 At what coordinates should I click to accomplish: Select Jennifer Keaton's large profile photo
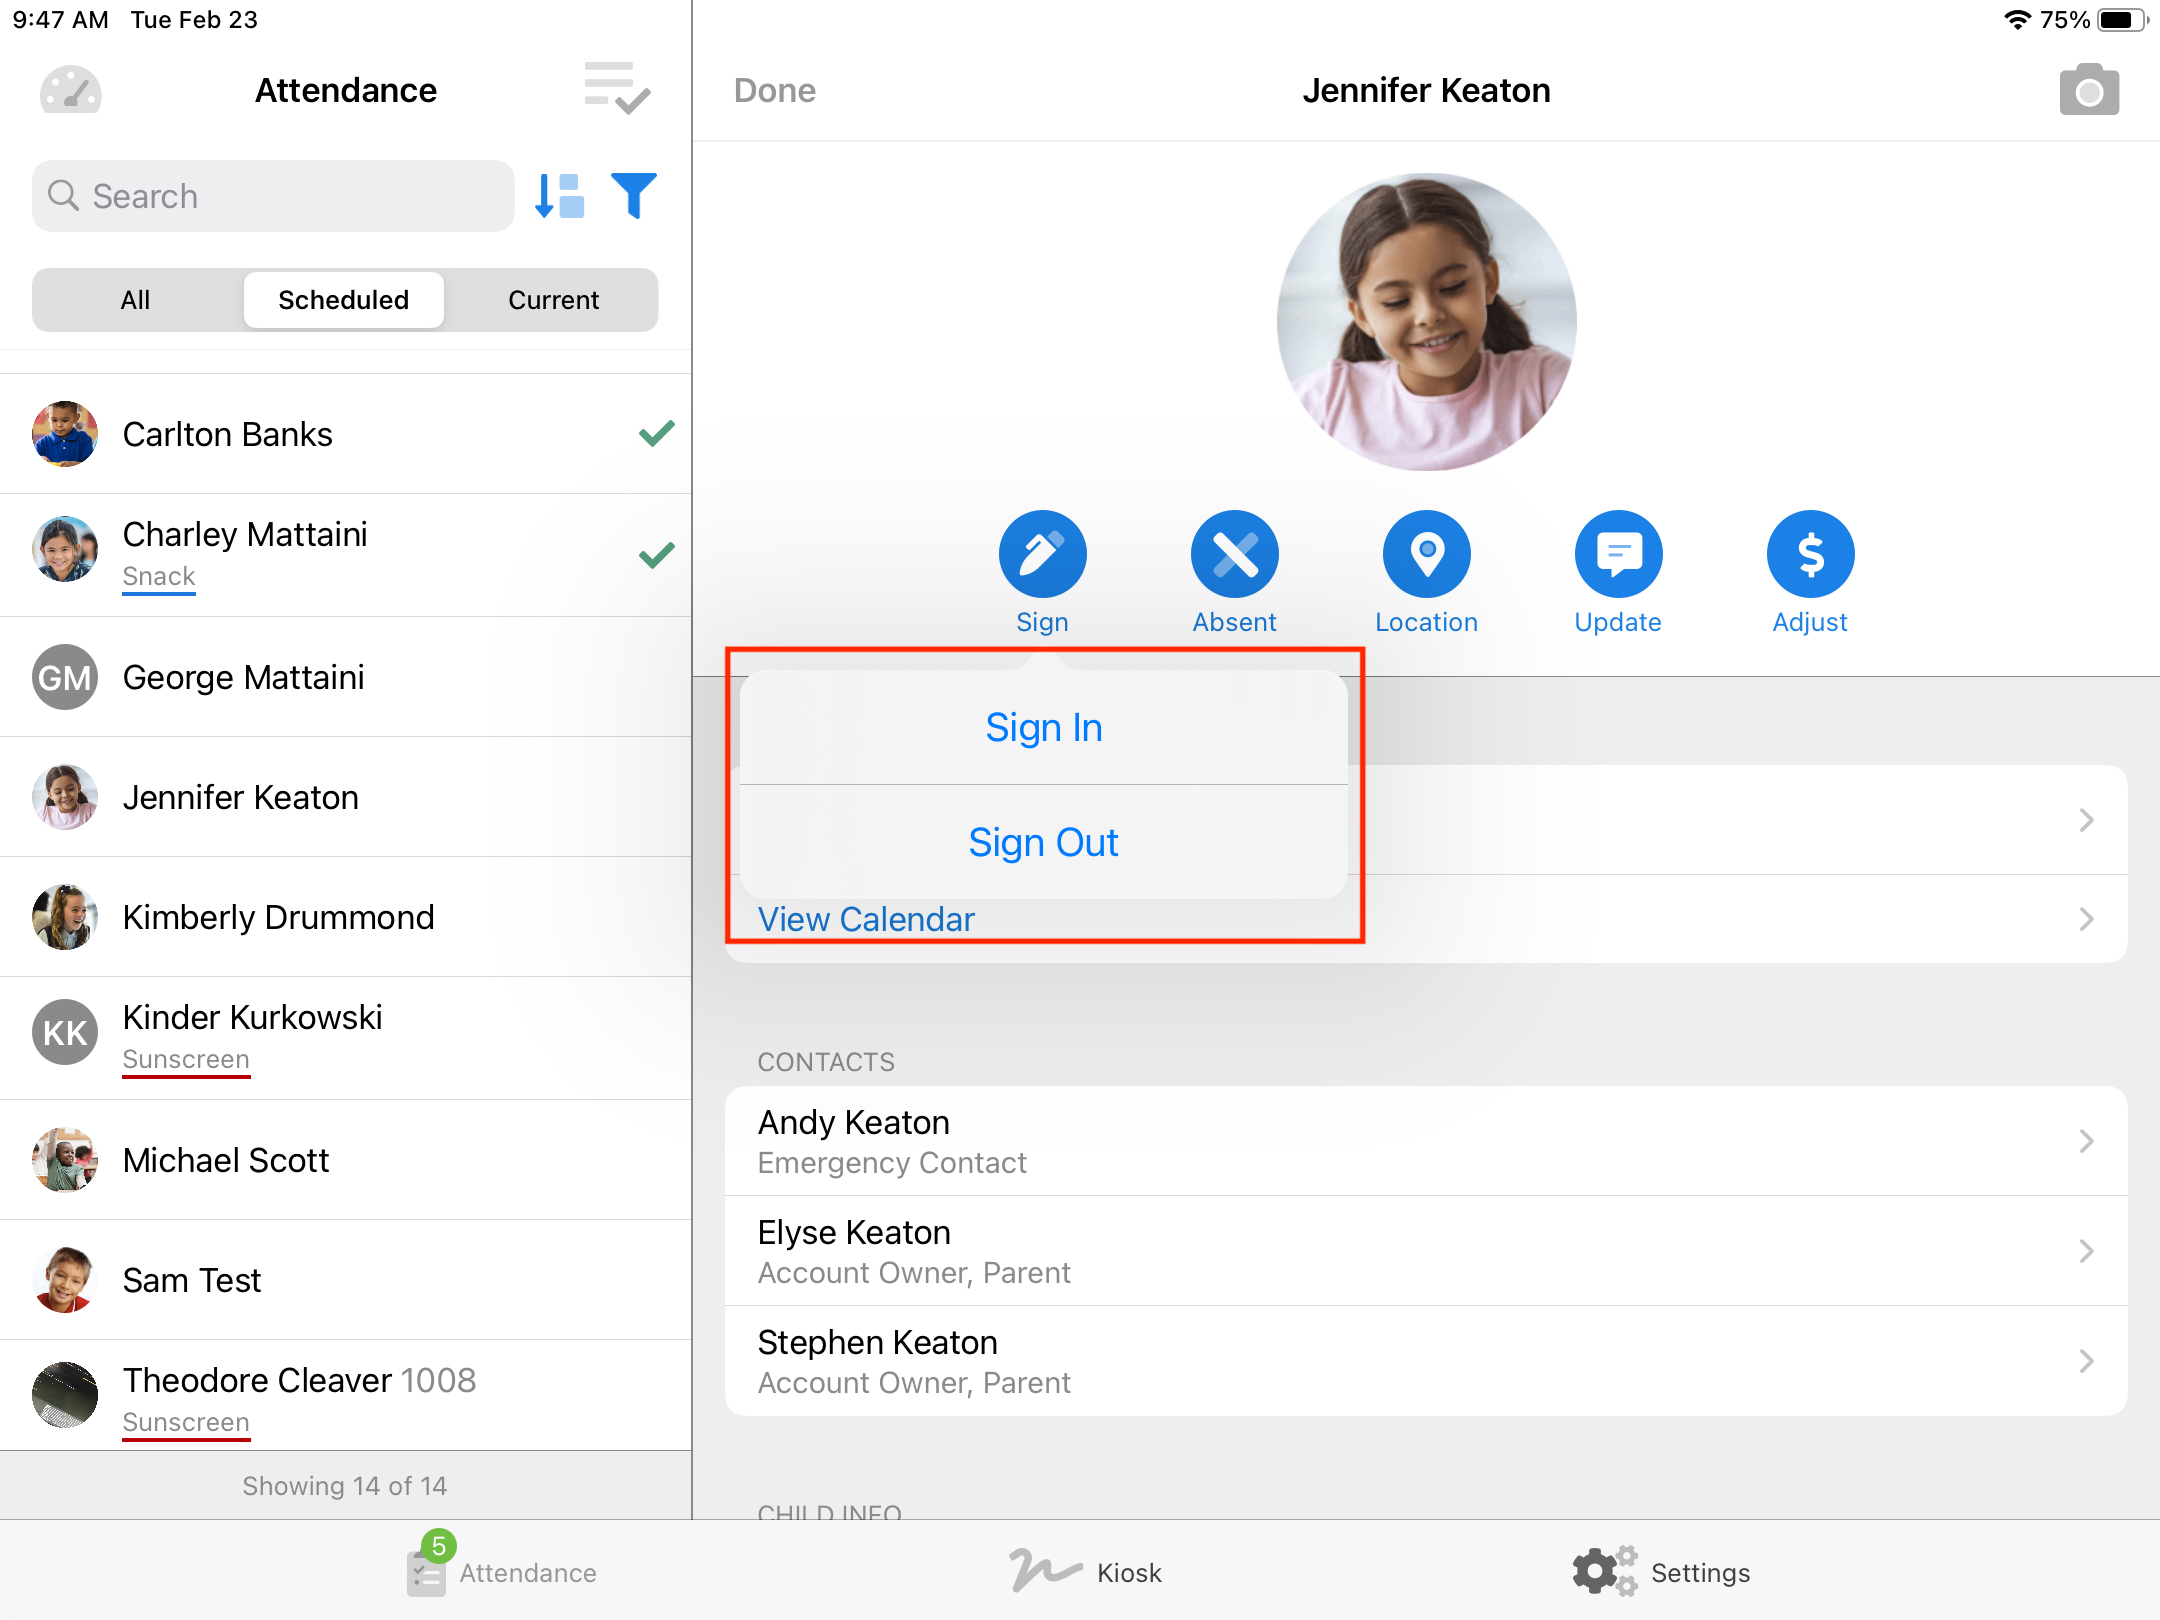click(1426, 322)
